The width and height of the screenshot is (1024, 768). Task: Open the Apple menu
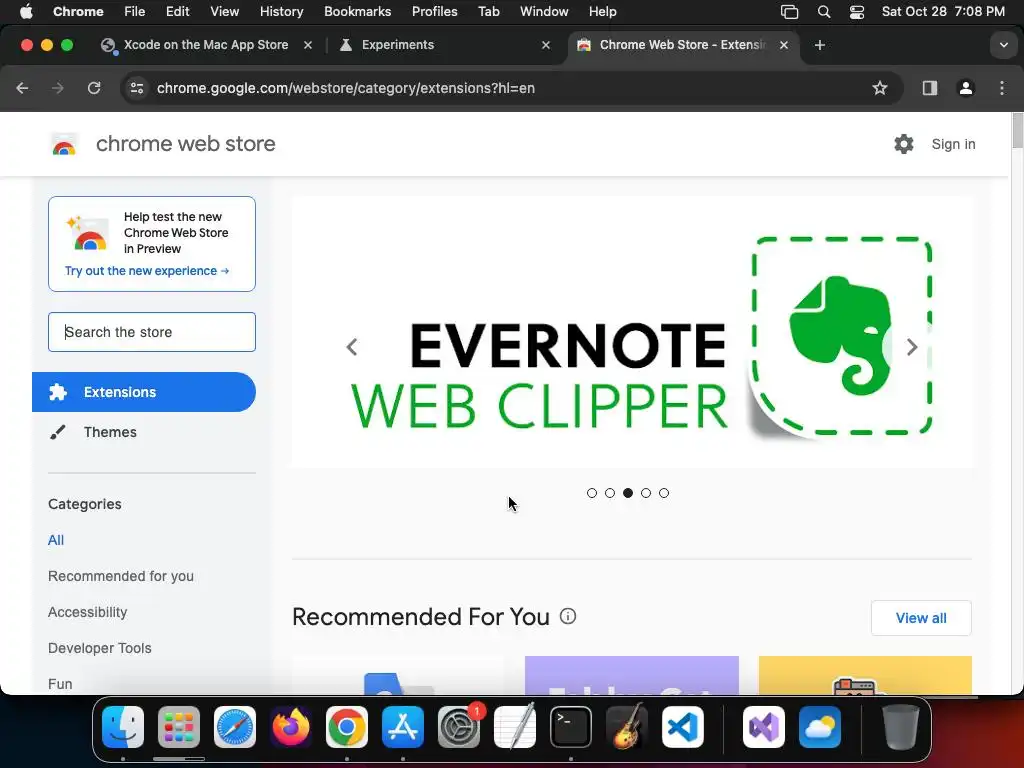point(26,12)
